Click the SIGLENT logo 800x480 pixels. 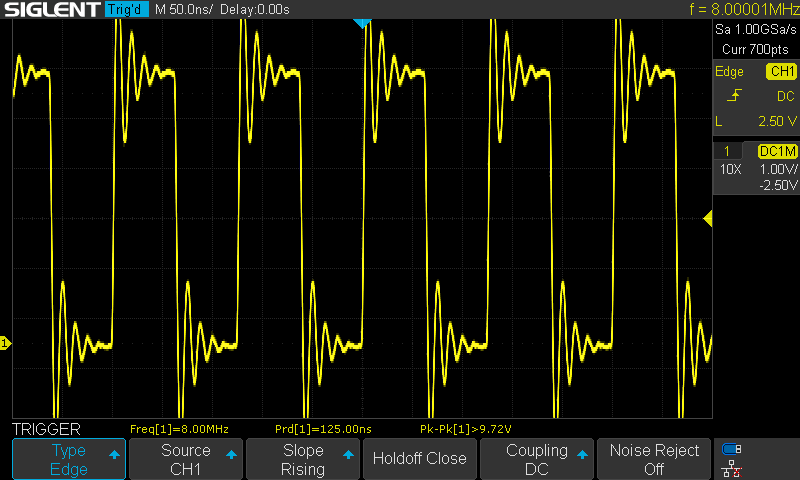coord(52,9)
